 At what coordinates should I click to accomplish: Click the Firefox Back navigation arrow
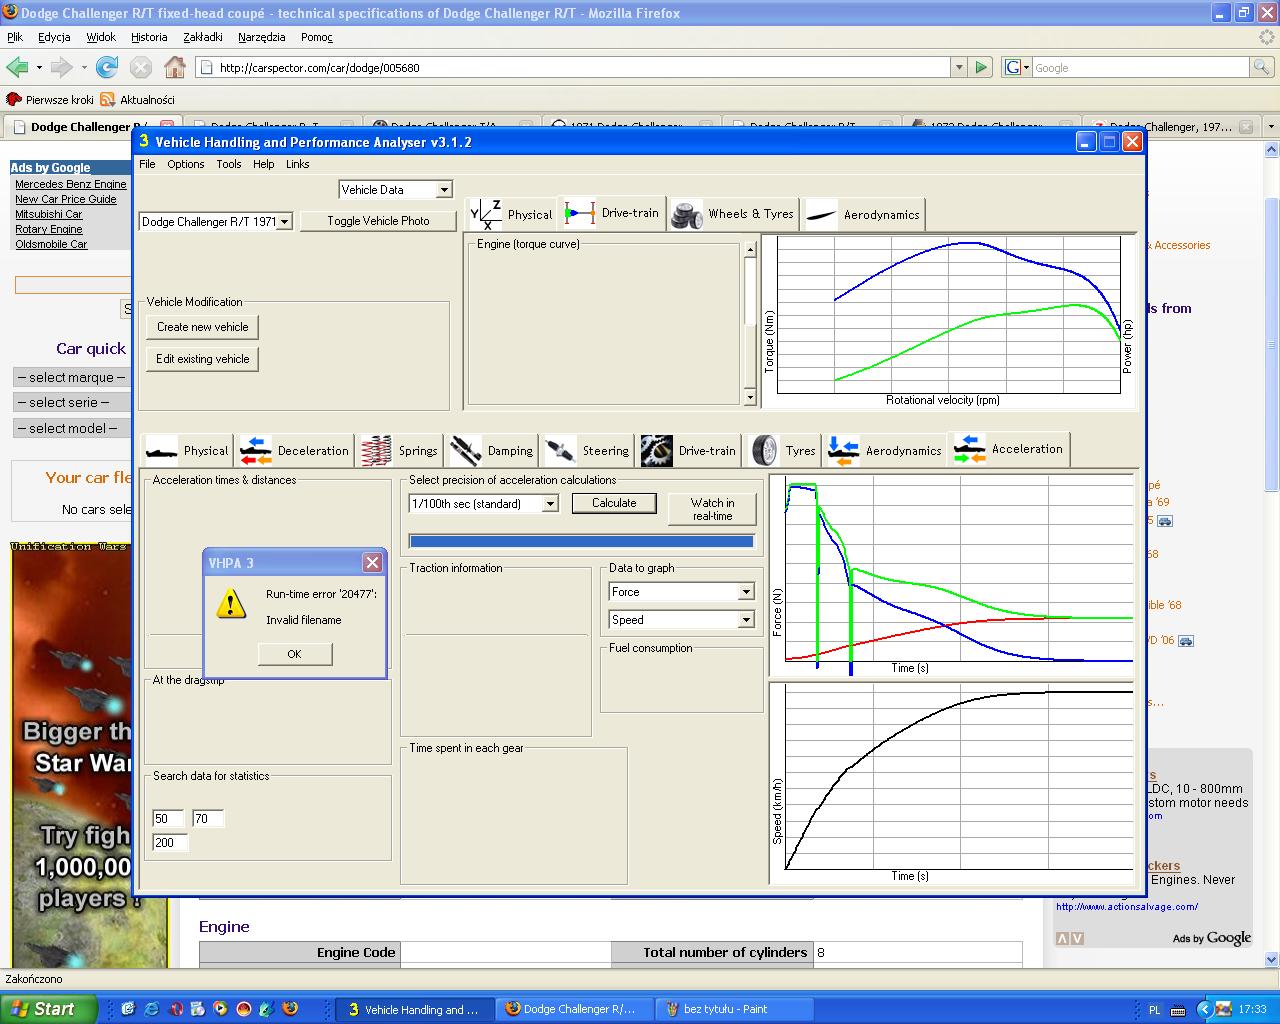[17, 67]
